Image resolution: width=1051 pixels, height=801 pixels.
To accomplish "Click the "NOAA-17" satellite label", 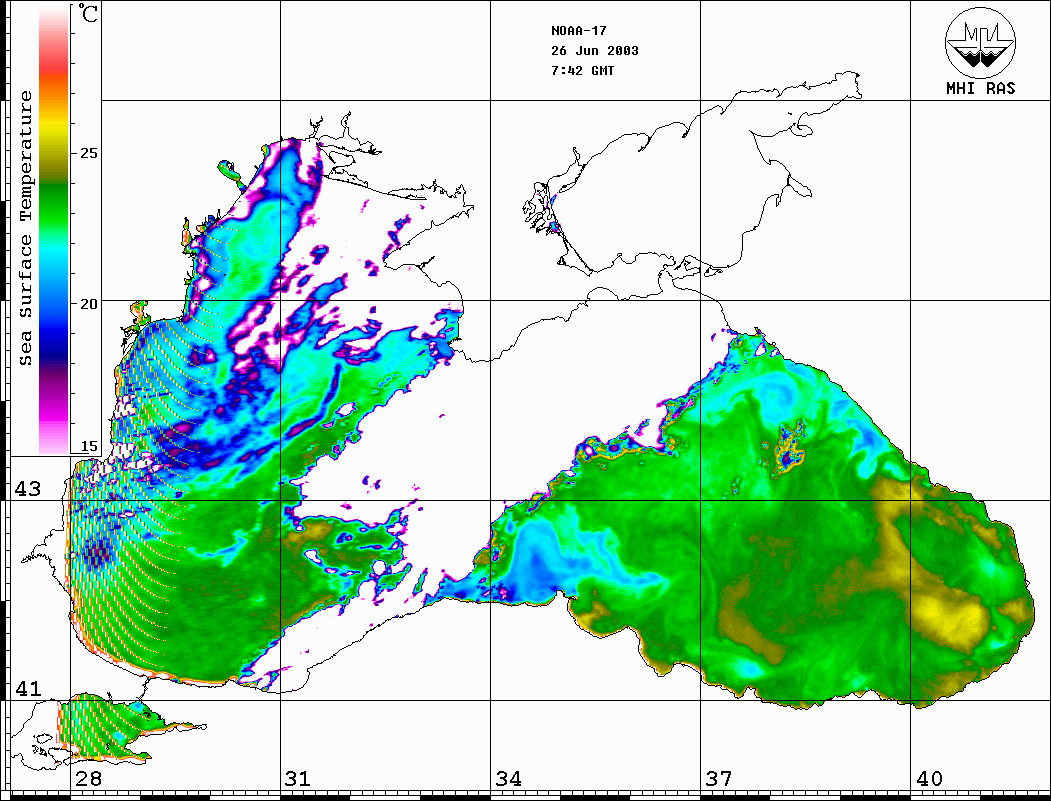I will (x=578, y=31).
